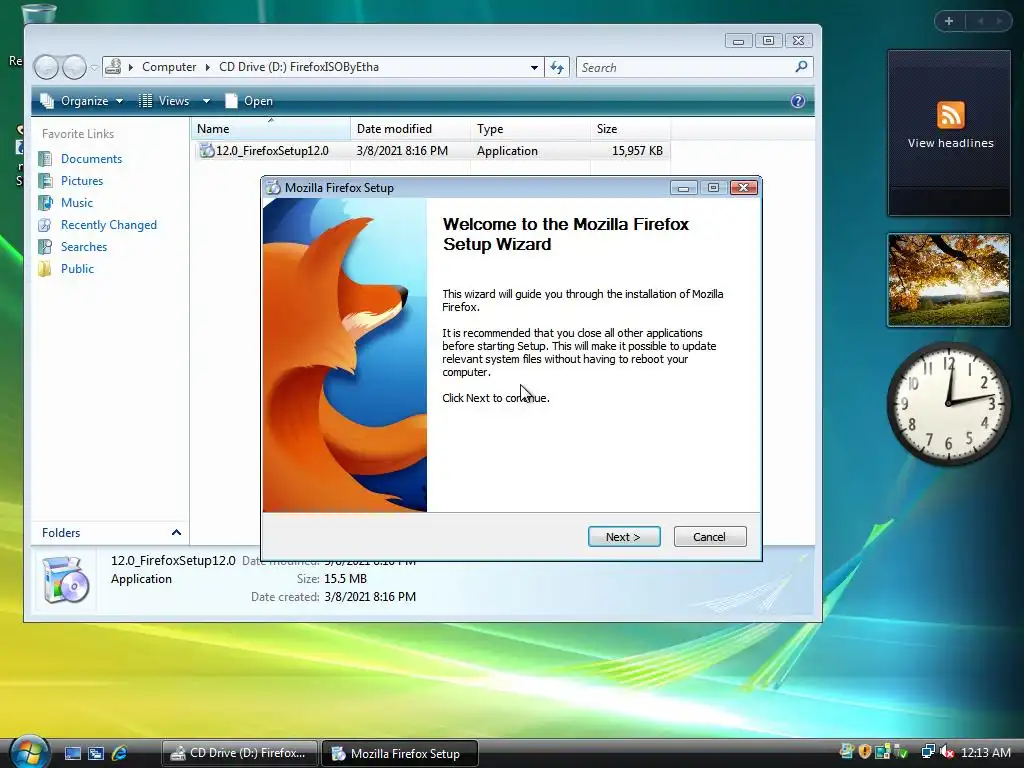Open Pictures in Favorite Links

[x=82, y=181]
